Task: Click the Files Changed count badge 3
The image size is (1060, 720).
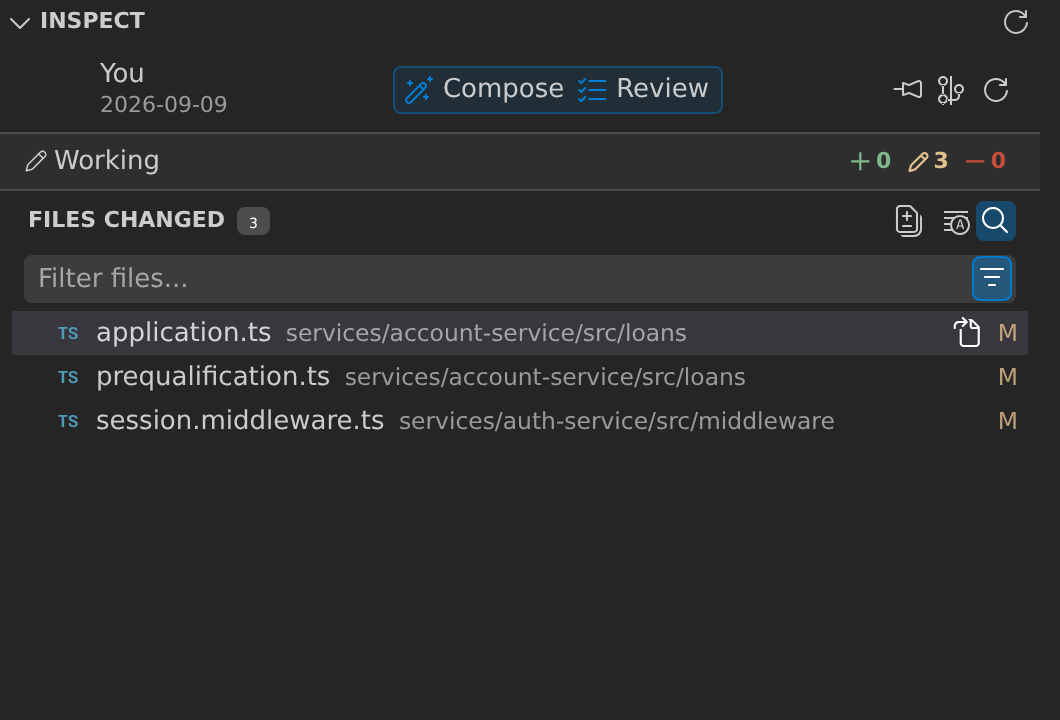Action: point(253,222)
